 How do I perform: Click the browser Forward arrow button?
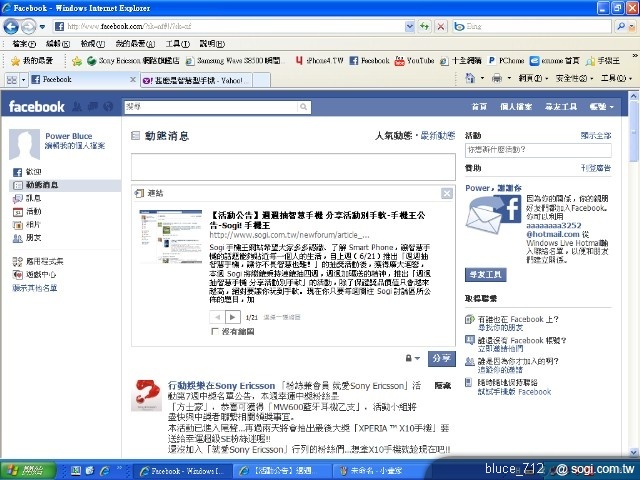click(28, 27)
